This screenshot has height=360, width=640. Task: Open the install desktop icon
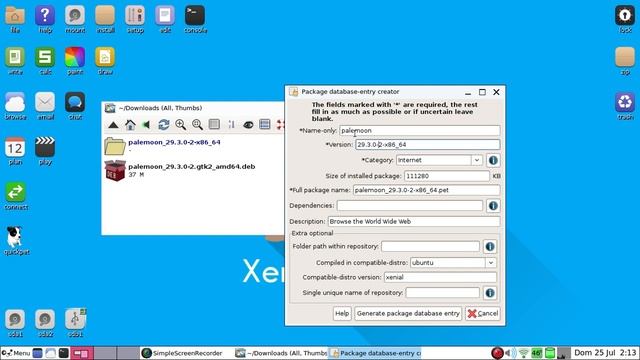[105, 19]
